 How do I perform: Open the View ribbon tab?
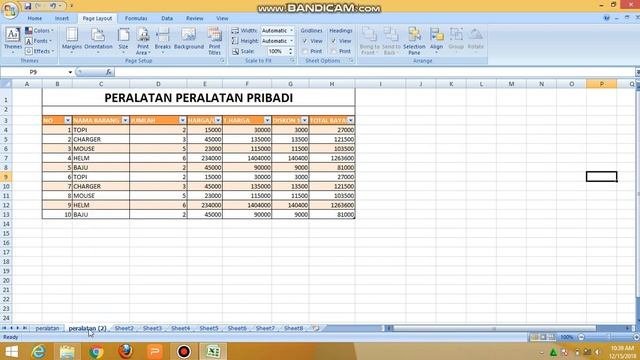click(222, 18)
